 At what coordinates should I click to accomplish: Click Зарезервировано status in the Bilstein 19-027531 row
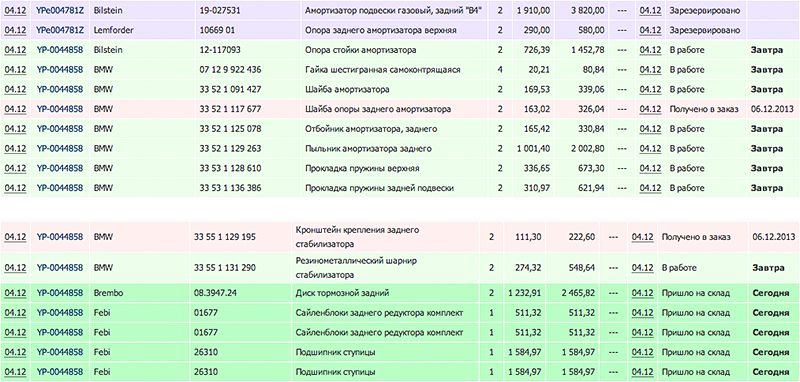click(704, 10)
